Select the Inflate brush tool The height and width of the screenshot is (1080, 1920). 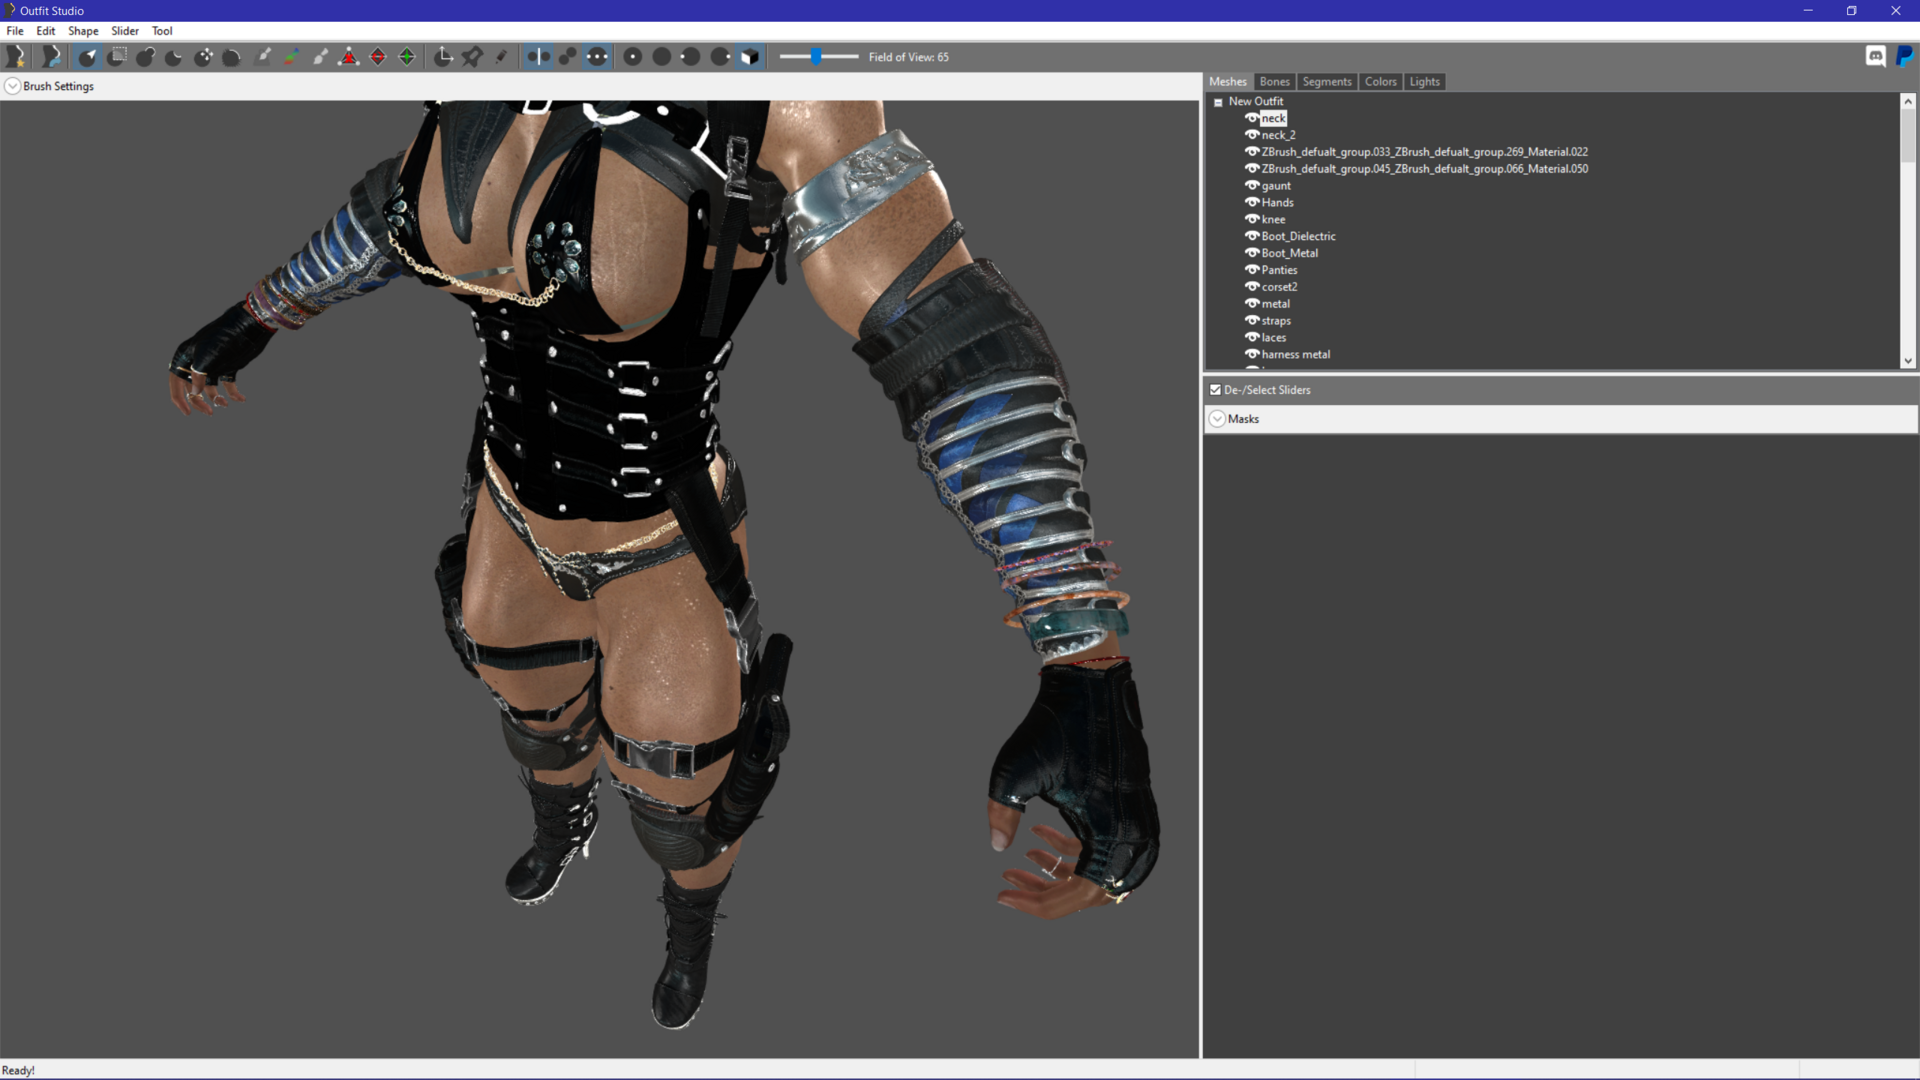click(146, 57)
